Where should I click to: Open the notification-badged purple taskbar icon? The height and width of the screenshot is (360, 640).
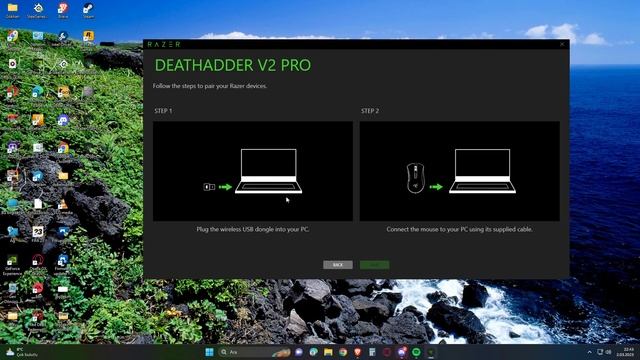pos(402,352)
